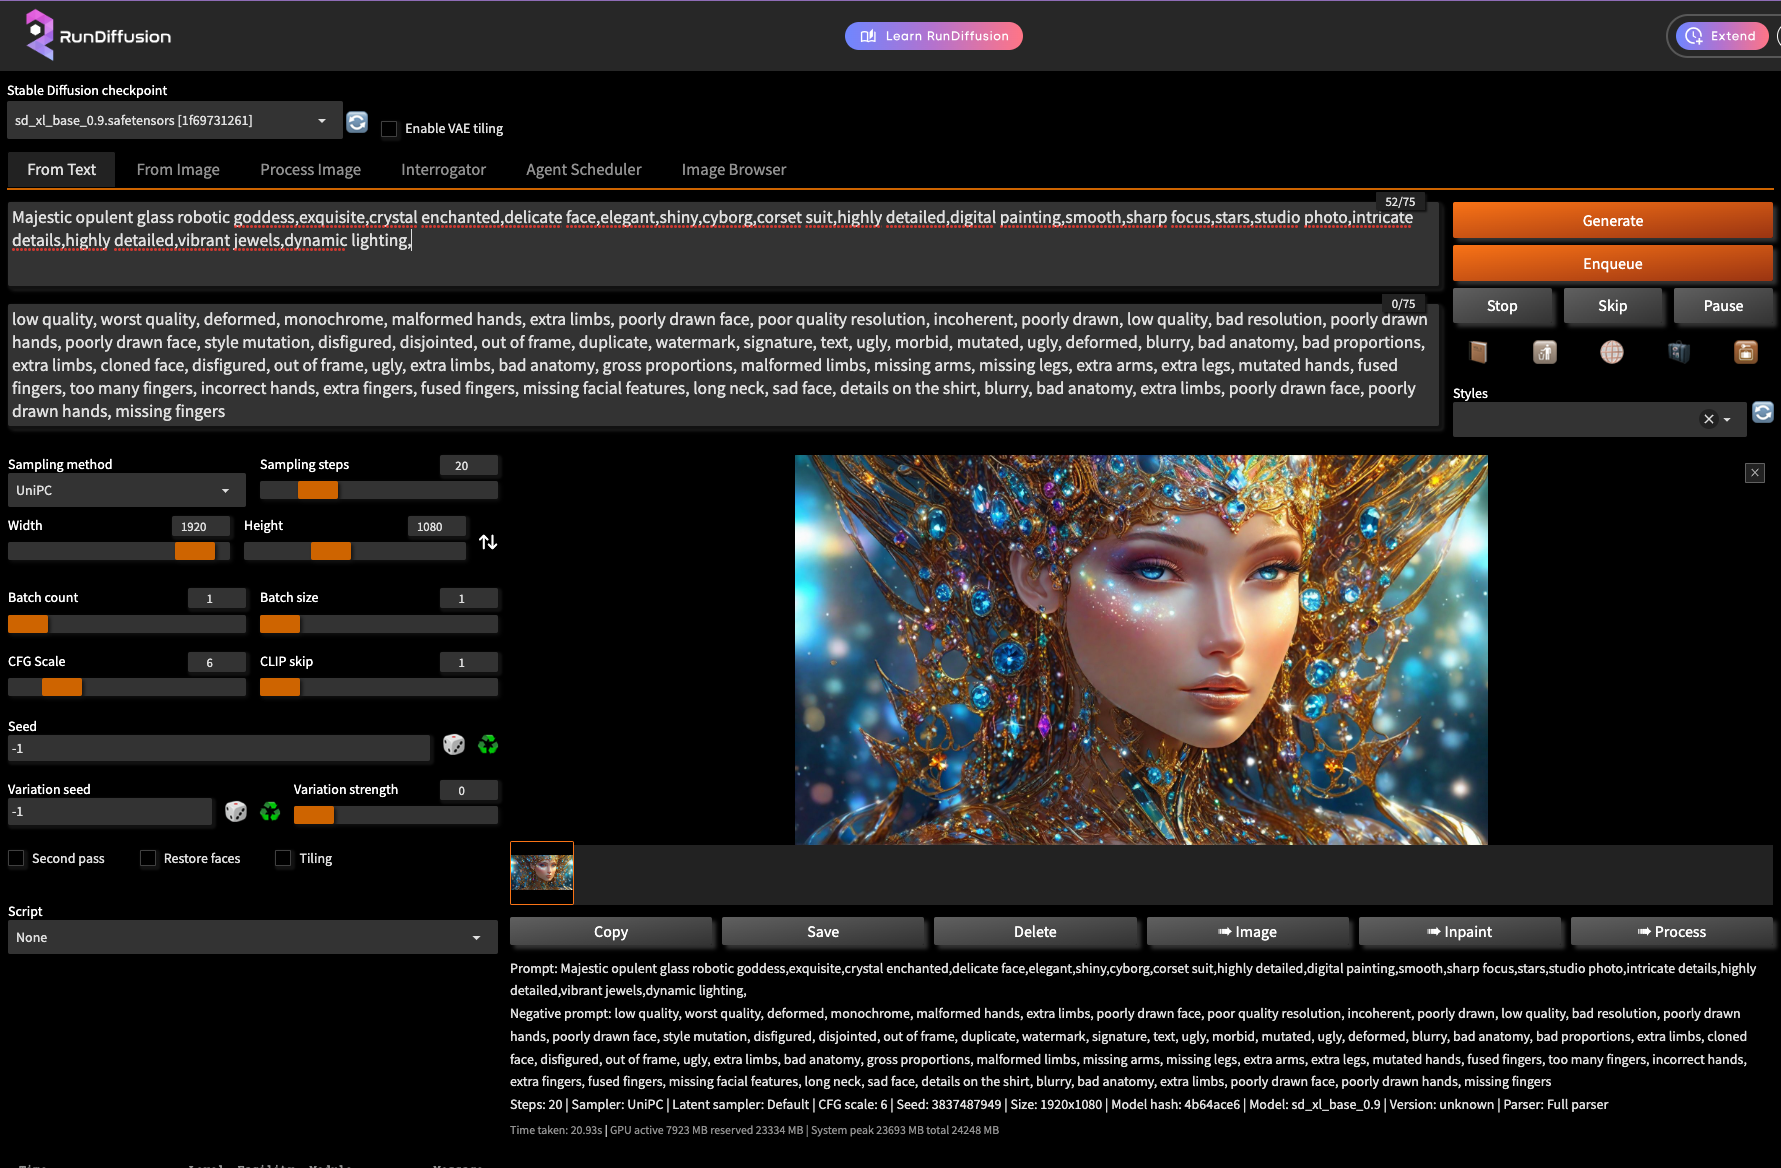Click Learn RunDiffusion button
Image resolution: width=1781 pixels, height=1168 pixels.
[x=934, y=36]
